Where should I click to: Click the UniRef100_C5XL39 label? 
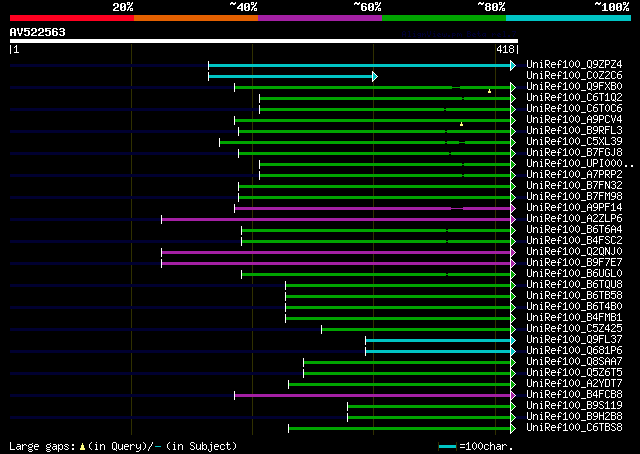coord(574,142)
